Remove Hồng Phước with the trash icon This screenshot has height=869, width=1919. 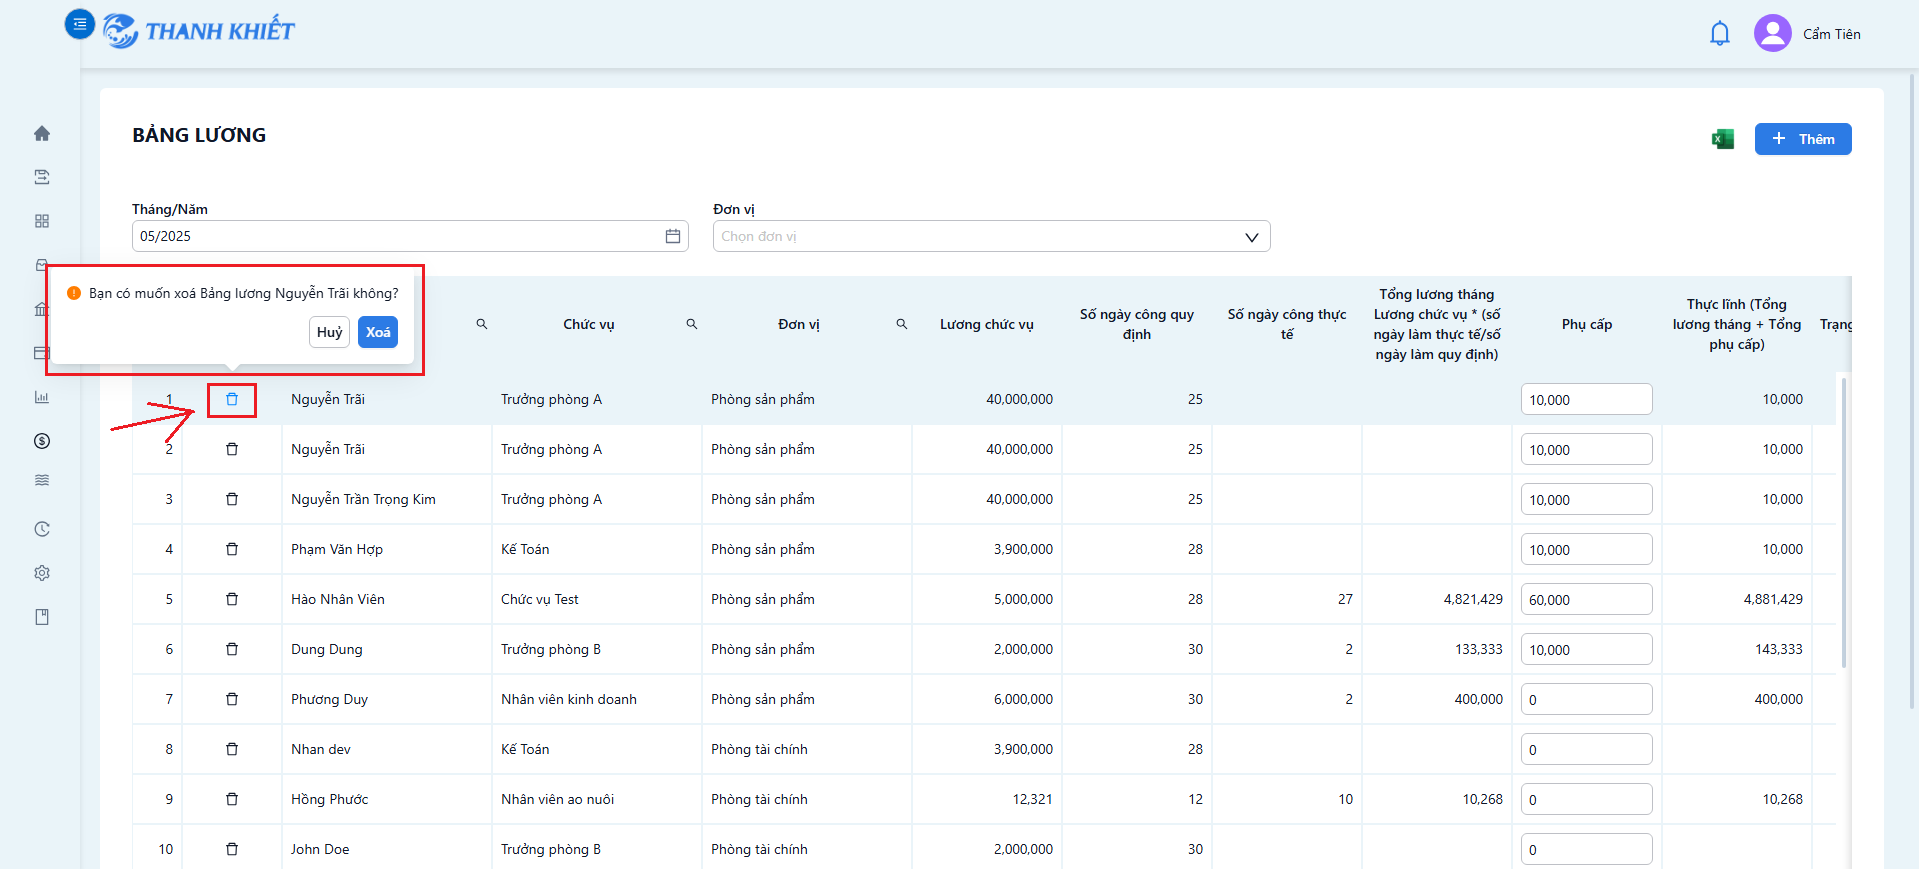pos(232,799)
